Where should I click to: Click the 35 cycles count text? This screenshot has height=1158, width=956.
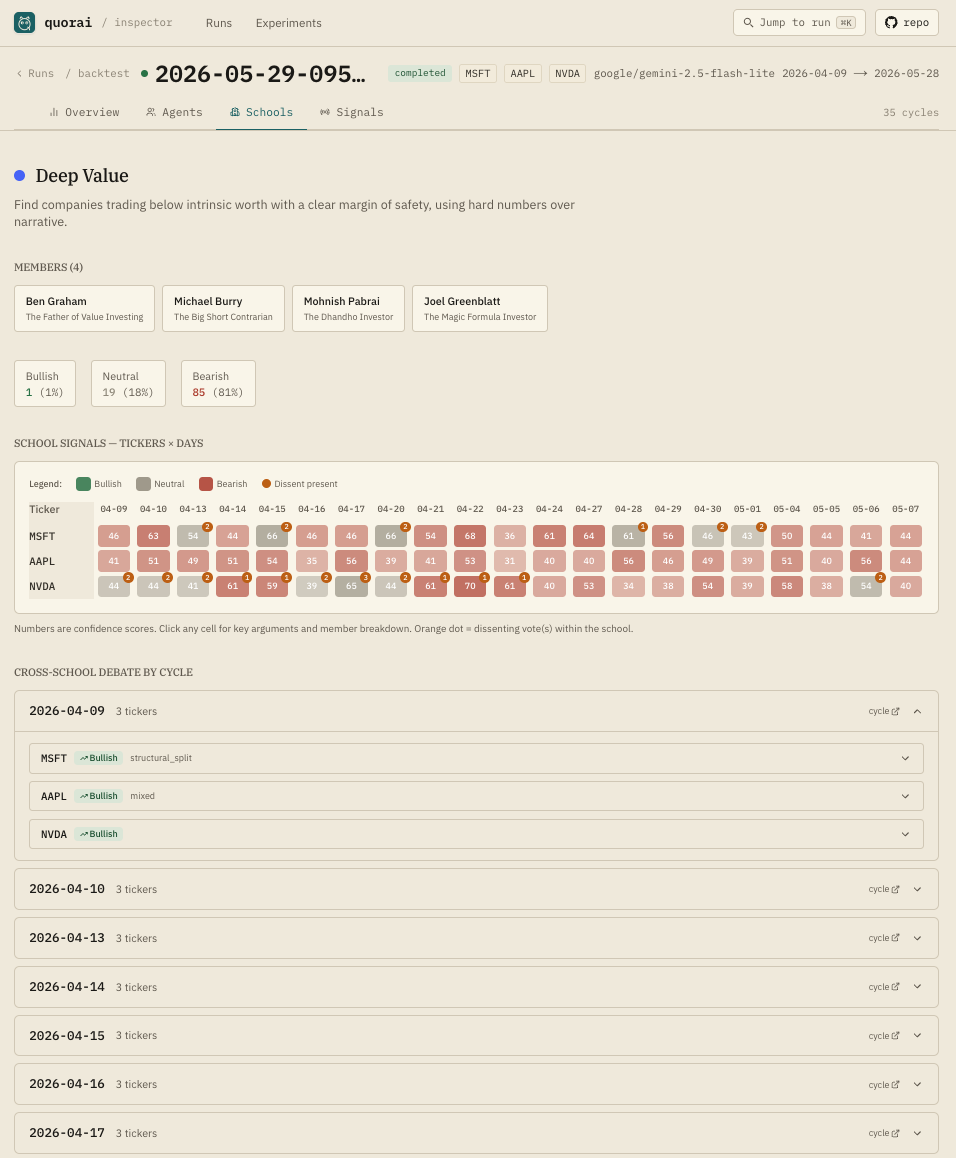tap(911, 113)
